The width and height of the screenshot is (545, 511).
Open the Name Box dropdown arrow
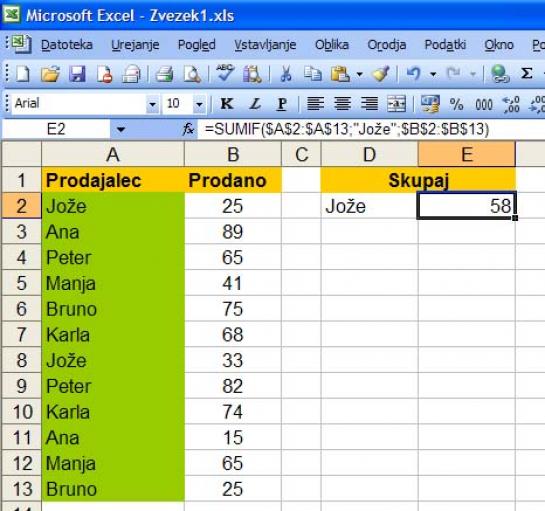click(121, 130)
